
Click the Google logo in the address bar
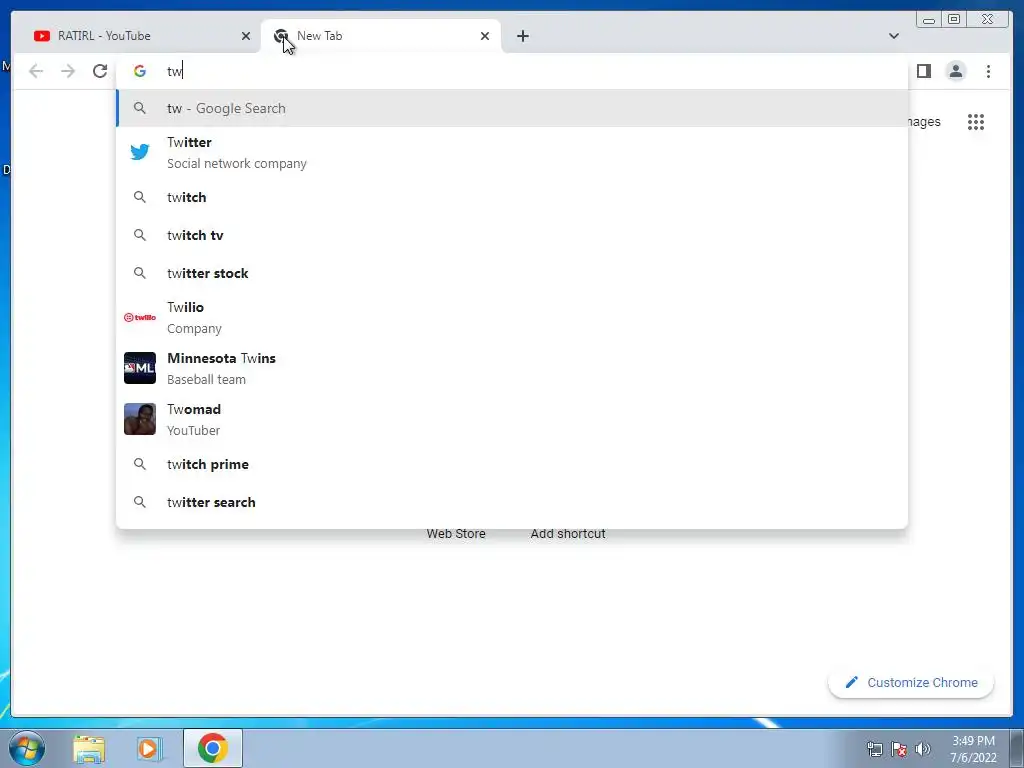click(x=140, y=71)
